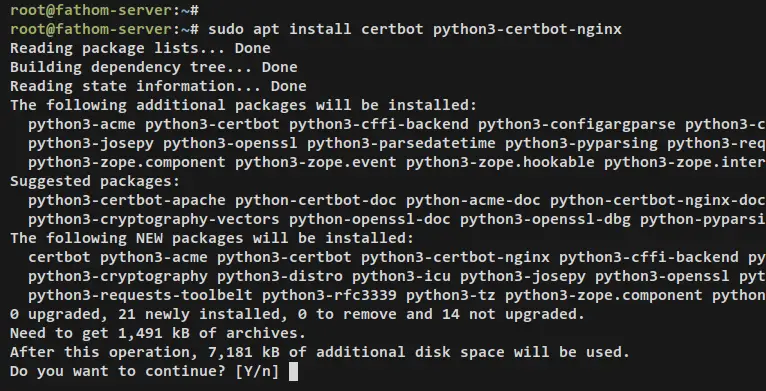Click 'Suggested packages:' heading

coord(95,181)
